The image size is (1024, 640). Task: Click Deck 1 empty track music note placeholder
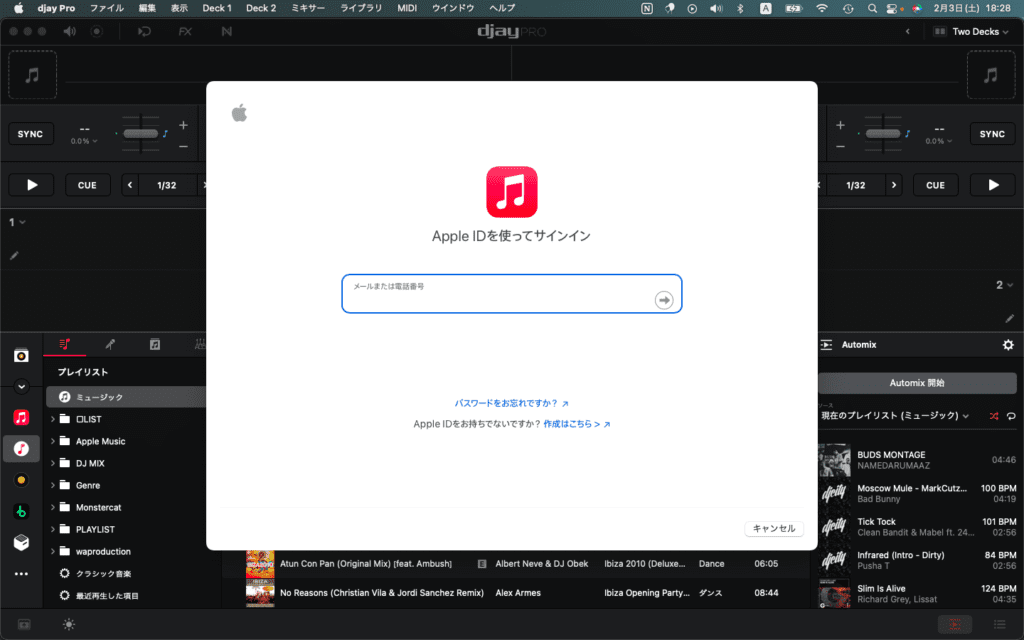(32, 75)
